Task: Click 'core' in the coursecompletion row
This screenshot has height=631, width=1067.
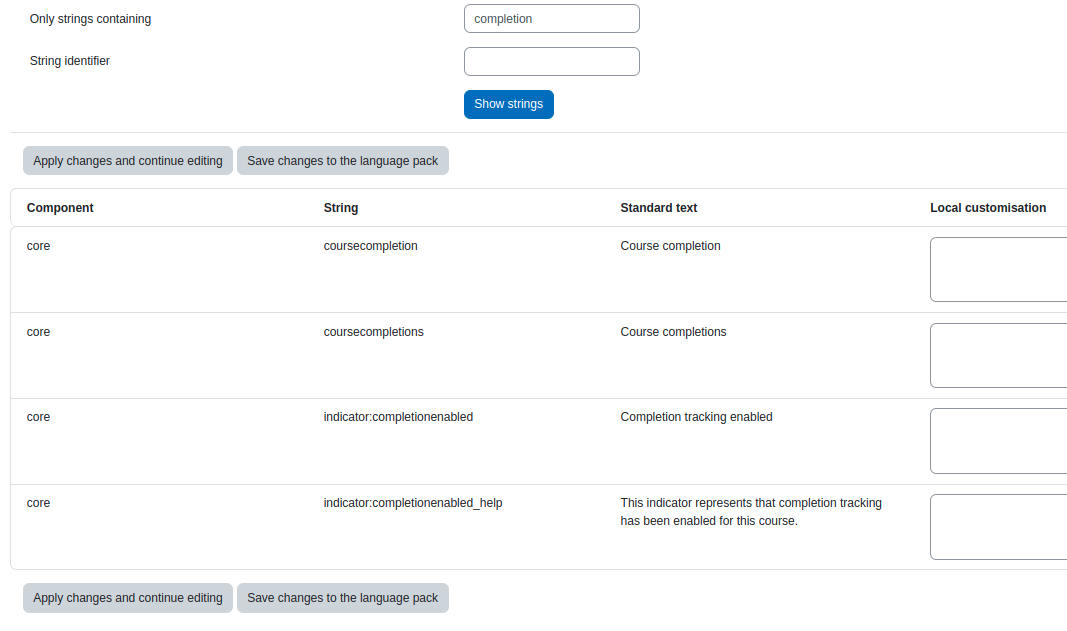Action: click(x=38, y=246)
